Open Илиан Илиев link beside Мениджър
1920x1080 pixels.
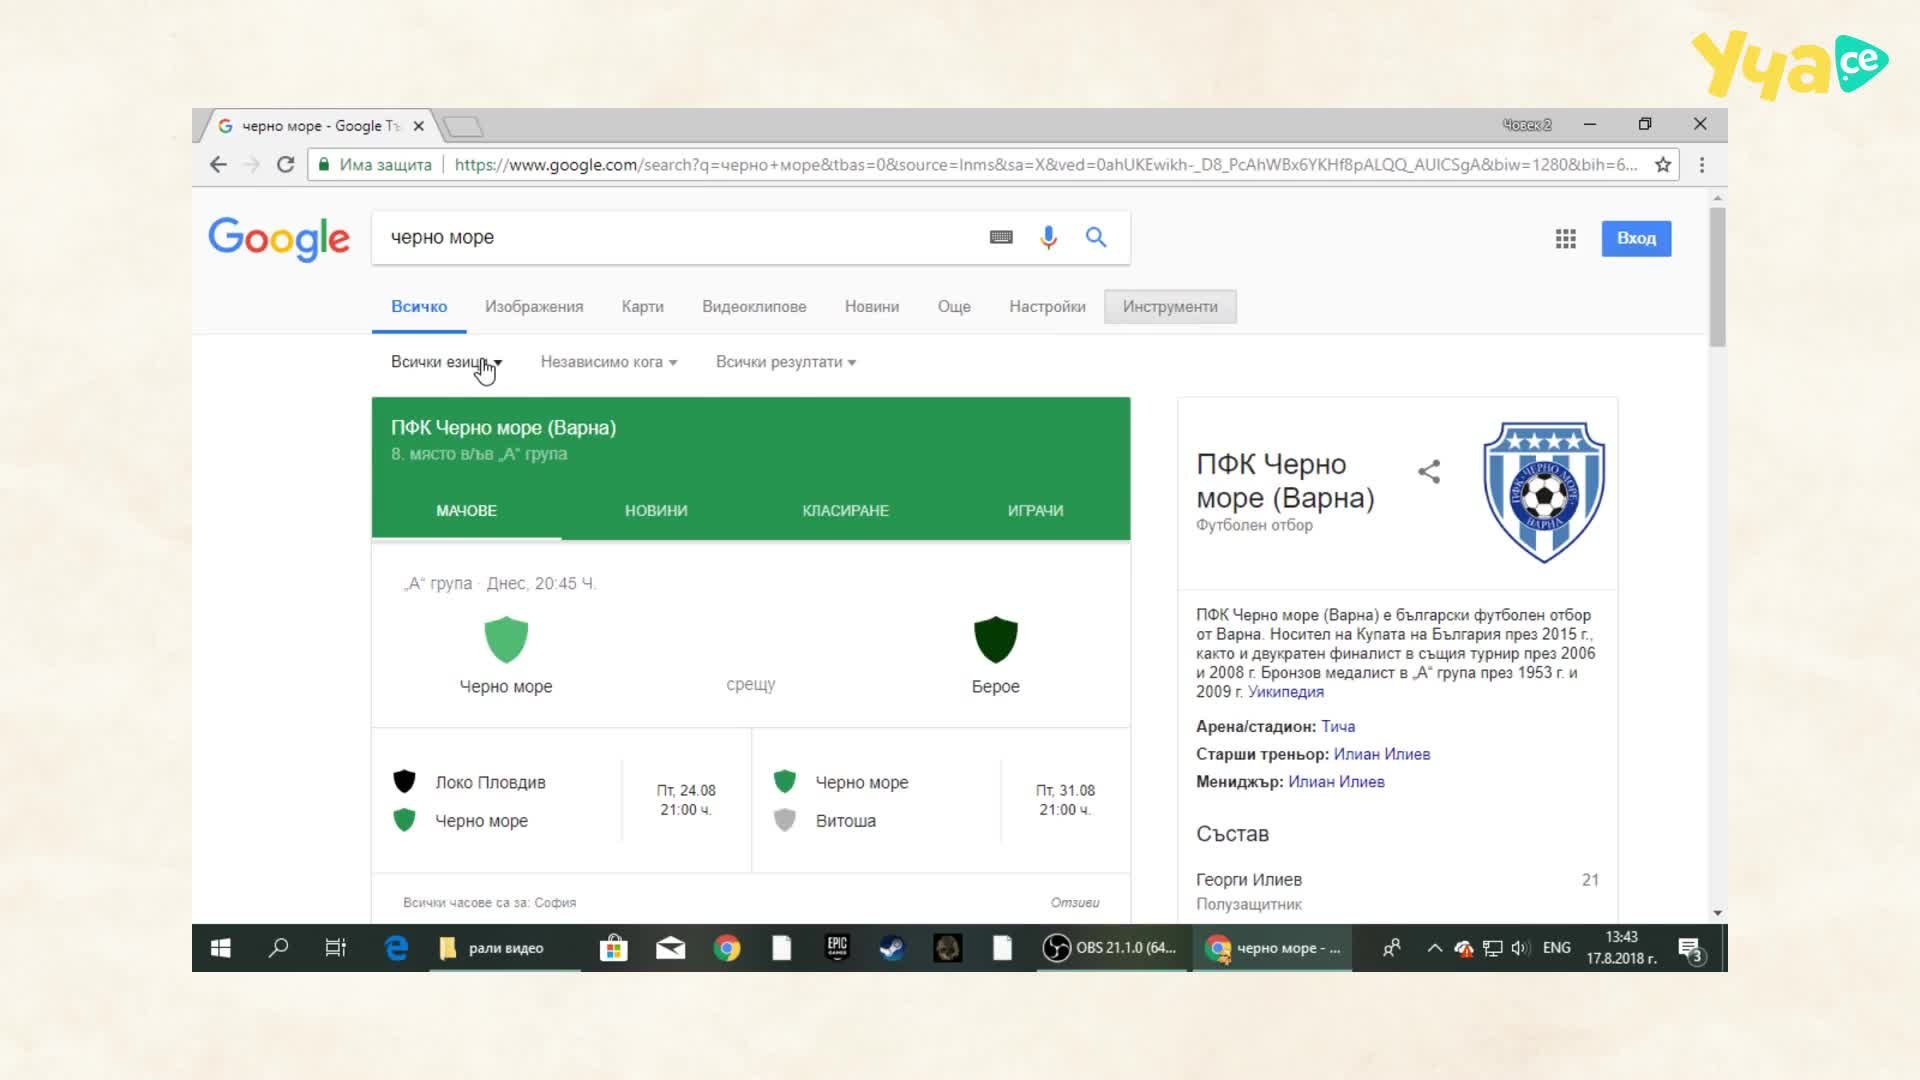tap(1336, 782)
